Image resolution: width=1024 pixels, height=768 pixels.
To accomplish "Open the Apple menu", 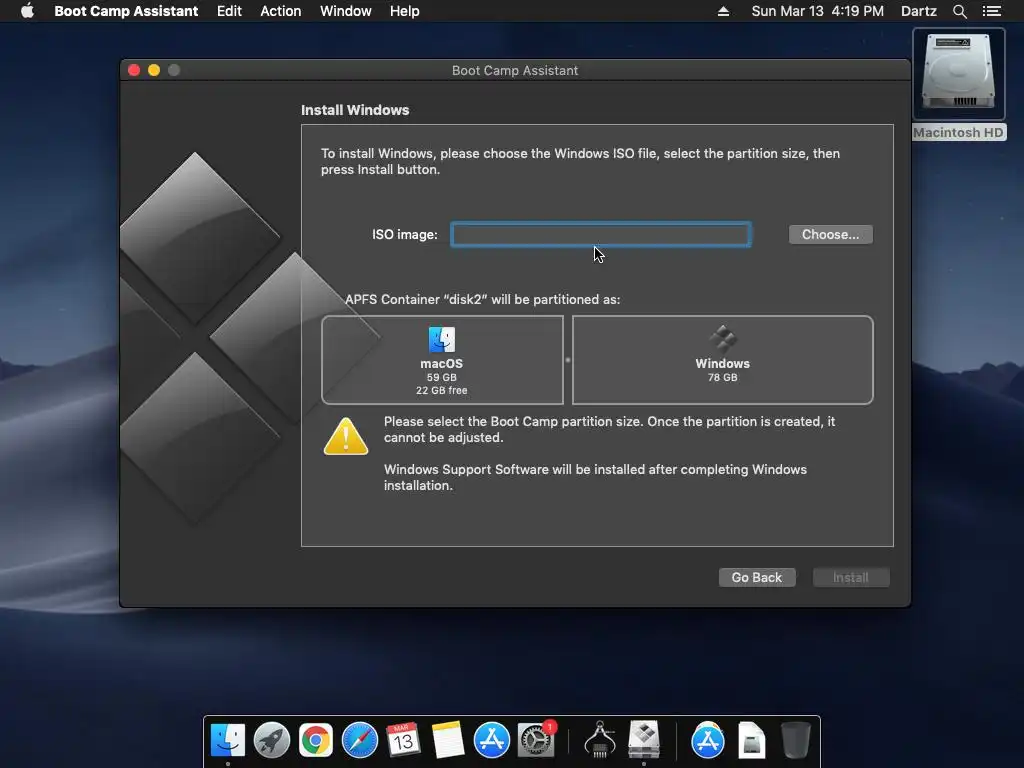I will click(27, 11).
